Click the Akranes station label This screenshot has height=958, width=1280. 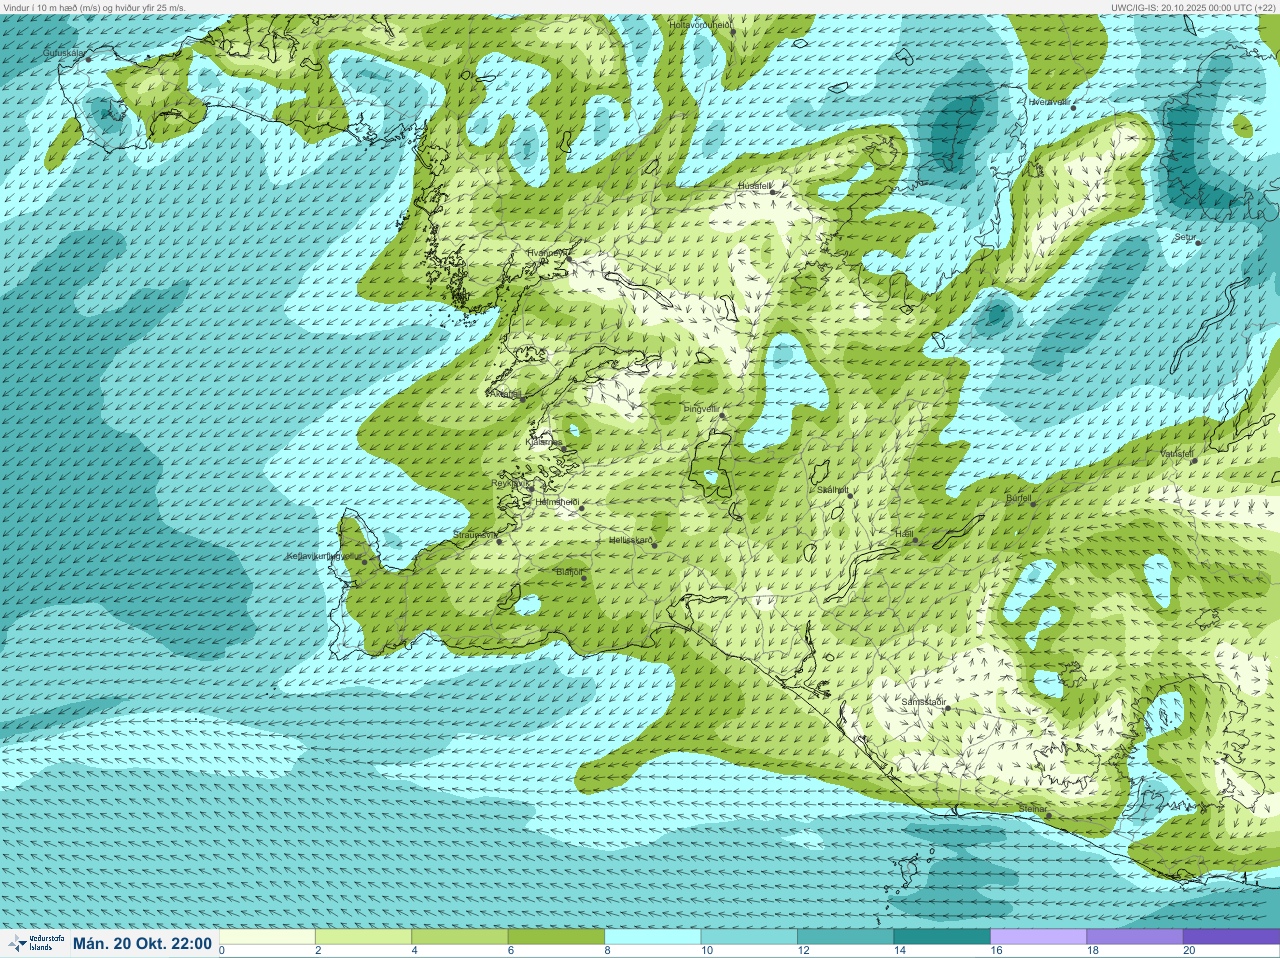pos(504,394)
